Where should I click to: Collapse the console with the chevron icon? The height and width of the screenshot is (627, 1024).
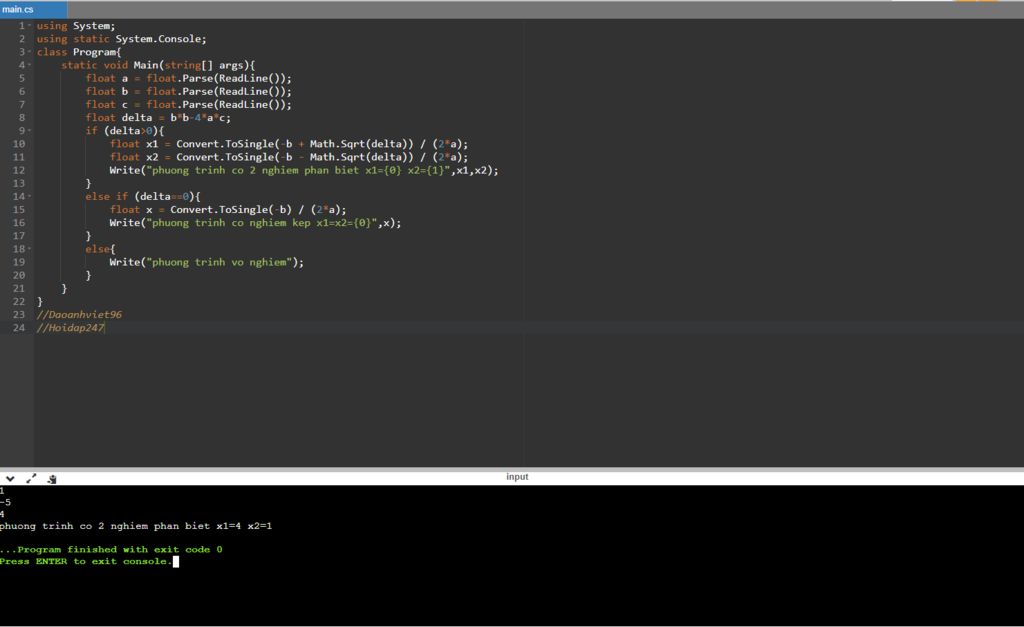point(10,479)
